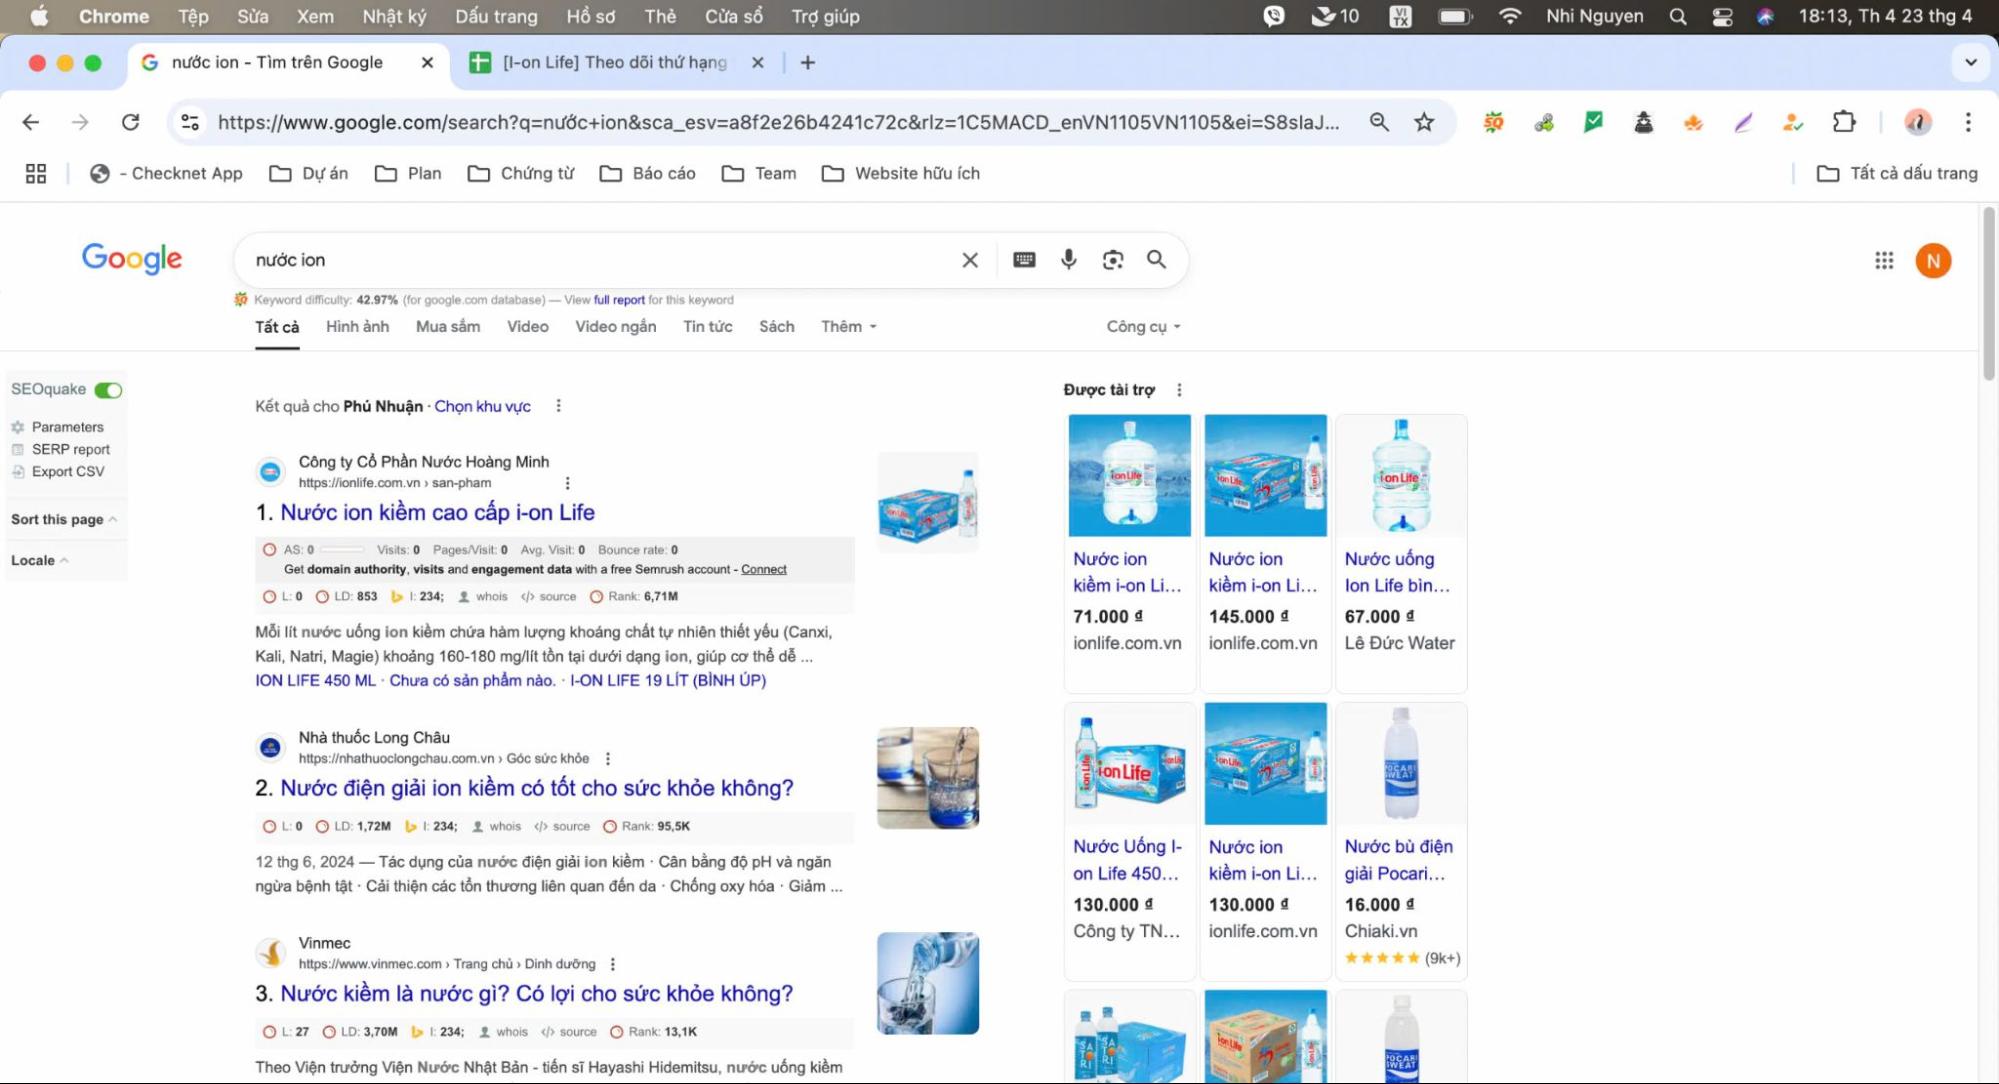Open the Chrome three-dot menu
1999x1084 pixels.
pos(1968,122)
